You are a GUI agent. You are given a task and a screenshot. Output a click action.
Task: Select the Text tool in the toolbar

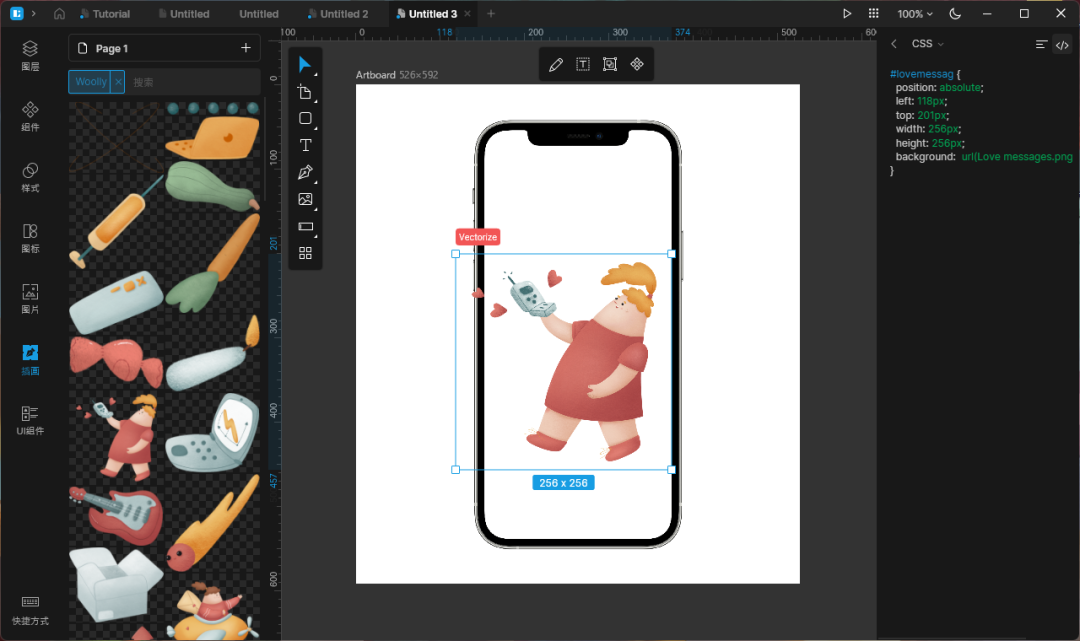(305, 145)
